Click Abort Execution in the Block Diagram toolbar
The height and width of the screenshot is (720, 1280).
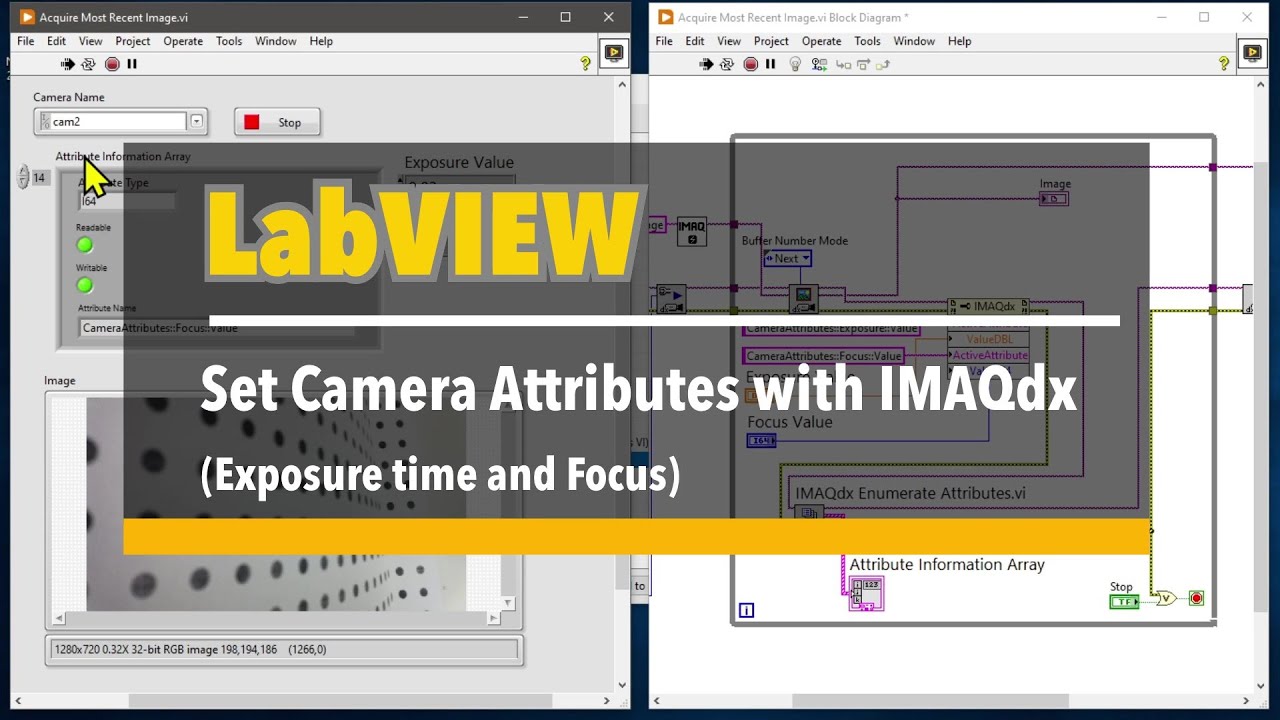coord(751,64)
